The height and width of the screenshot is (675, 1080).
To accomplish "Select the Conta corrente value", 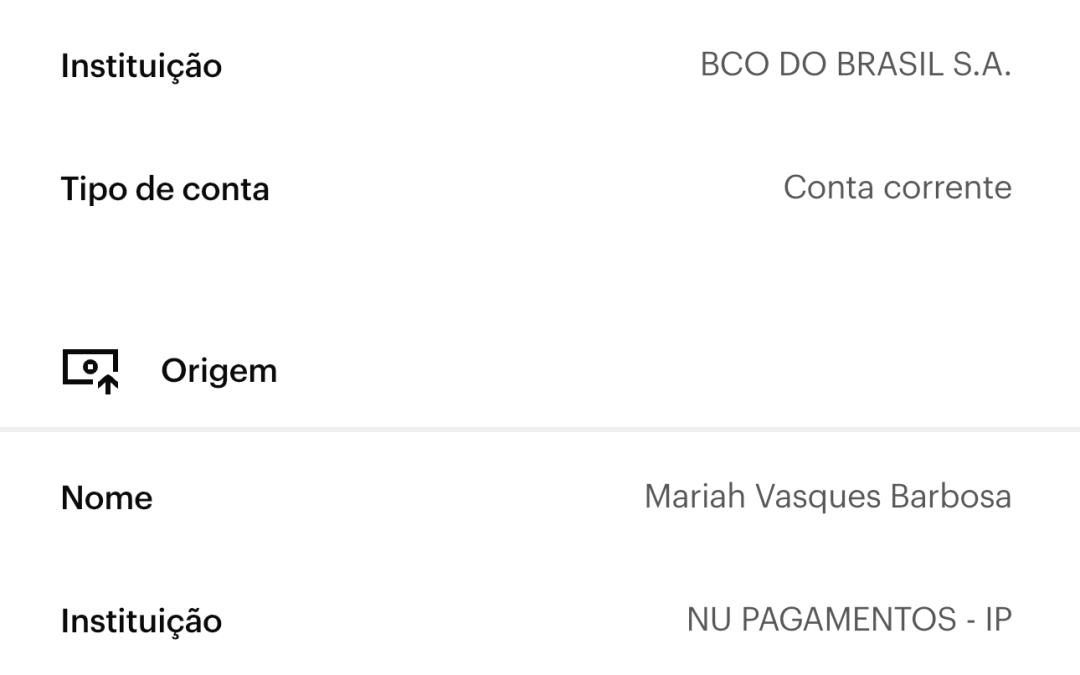I will pos(897,188).
